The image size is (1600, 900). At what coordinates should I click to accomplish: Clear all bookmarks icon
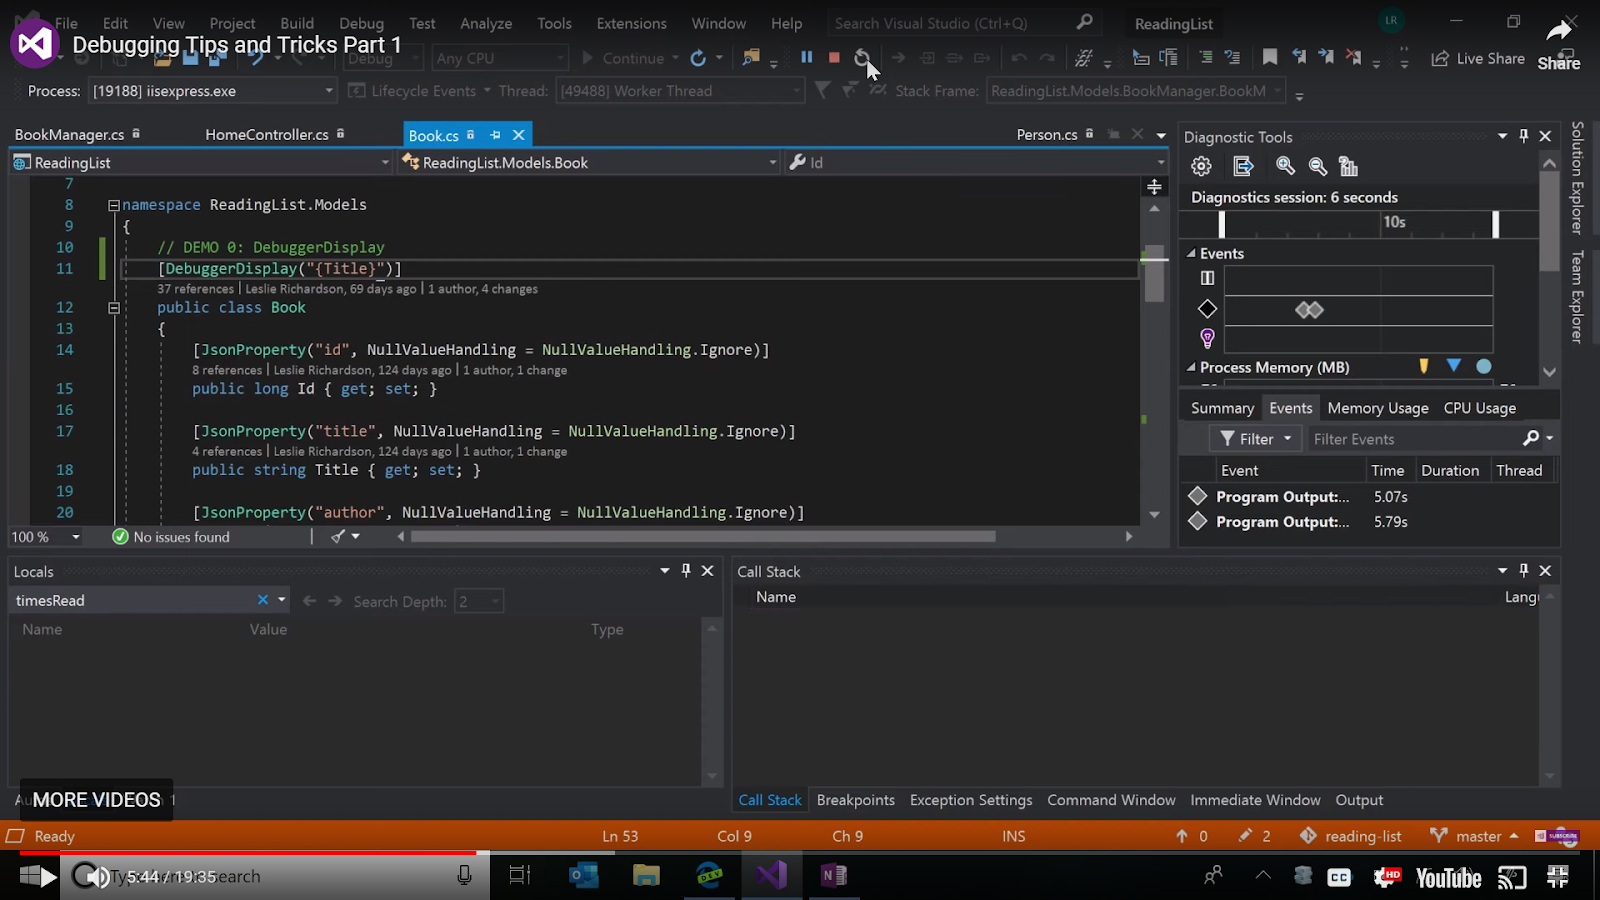[1353, 58]
